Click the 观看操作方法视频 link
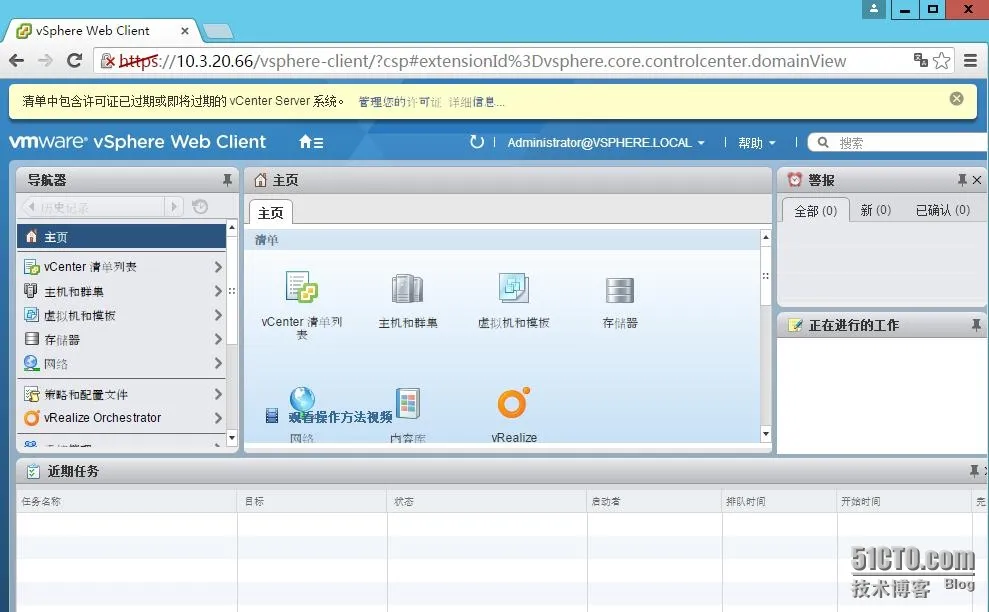The width and height of the screenshot is (989, 612). tap(341, 417)
